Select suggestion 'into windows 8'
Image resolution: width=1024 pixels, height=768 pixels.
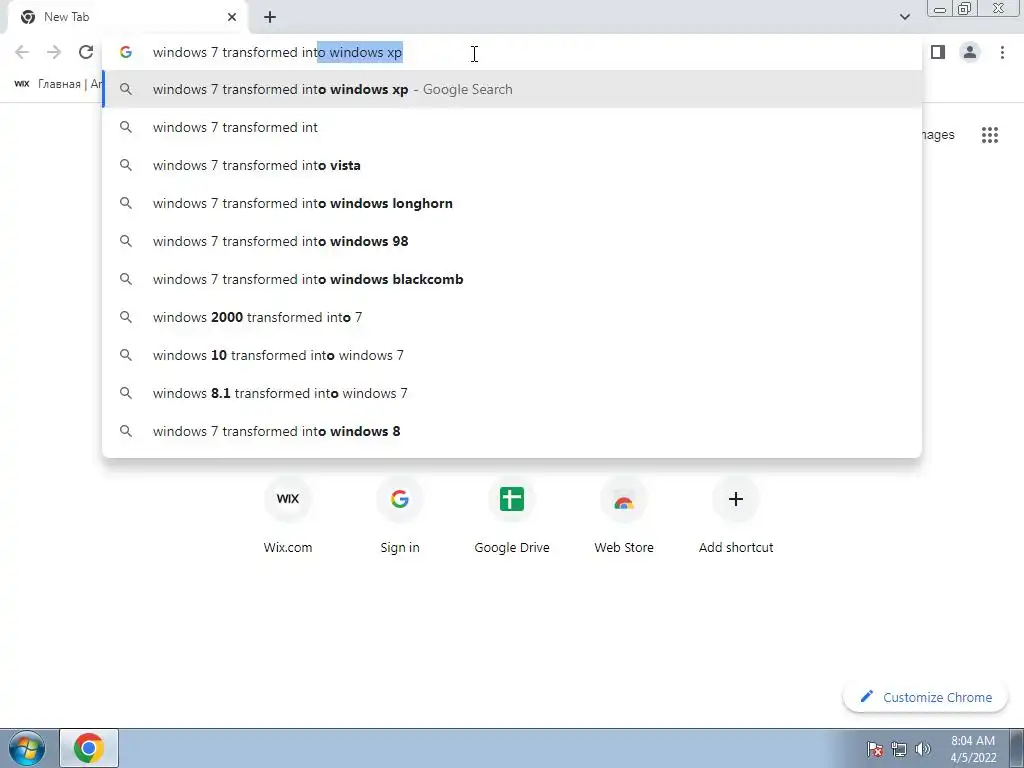[x=512, y=431]
